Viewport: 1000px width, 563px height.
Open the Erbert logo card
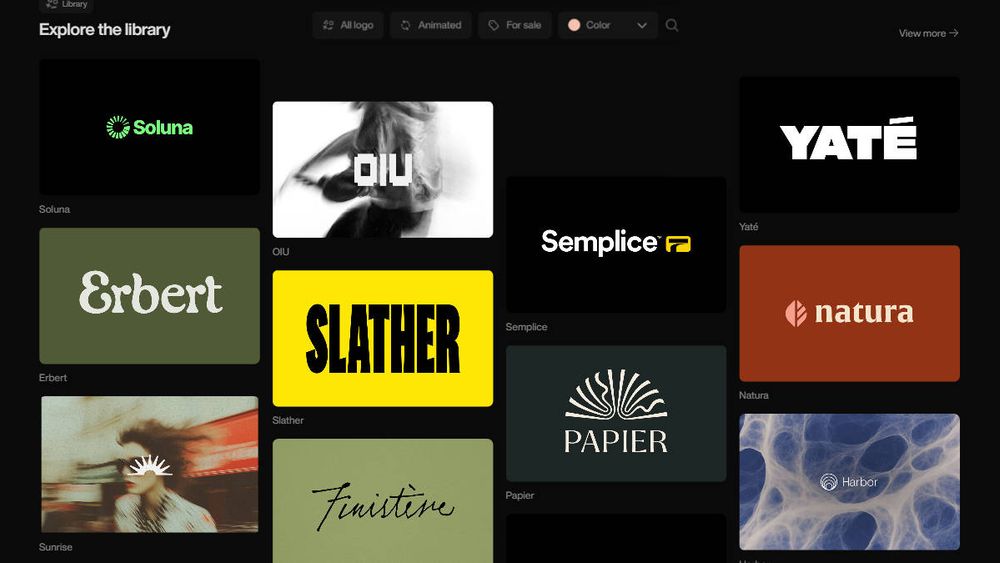149,296
